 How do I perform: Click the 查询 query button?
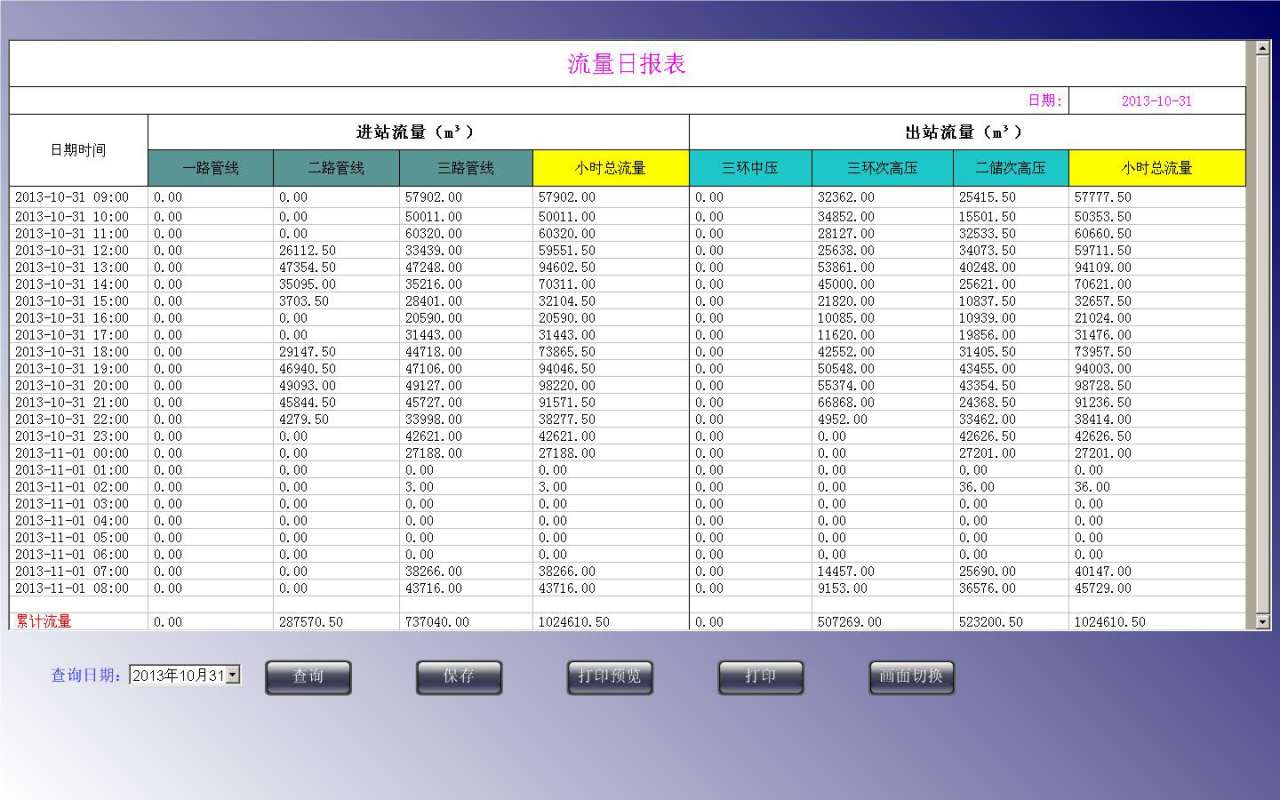pyautogui.click(x=308, y=677)
